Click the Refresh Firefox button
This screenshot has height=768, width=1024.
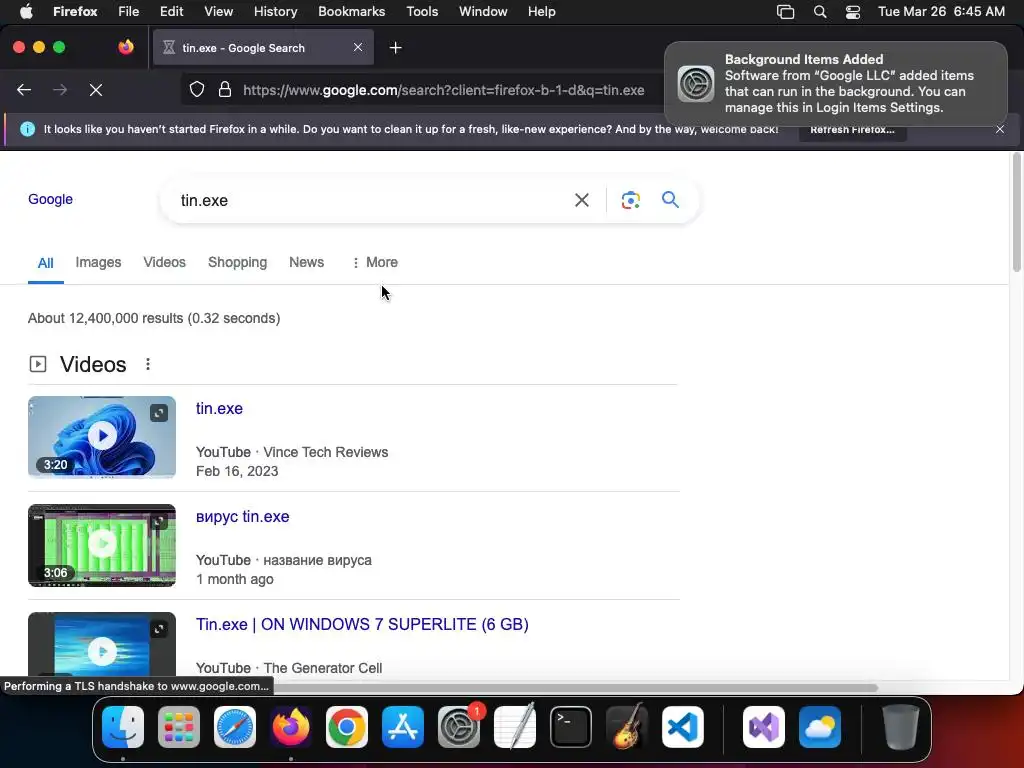pos(852,129)
